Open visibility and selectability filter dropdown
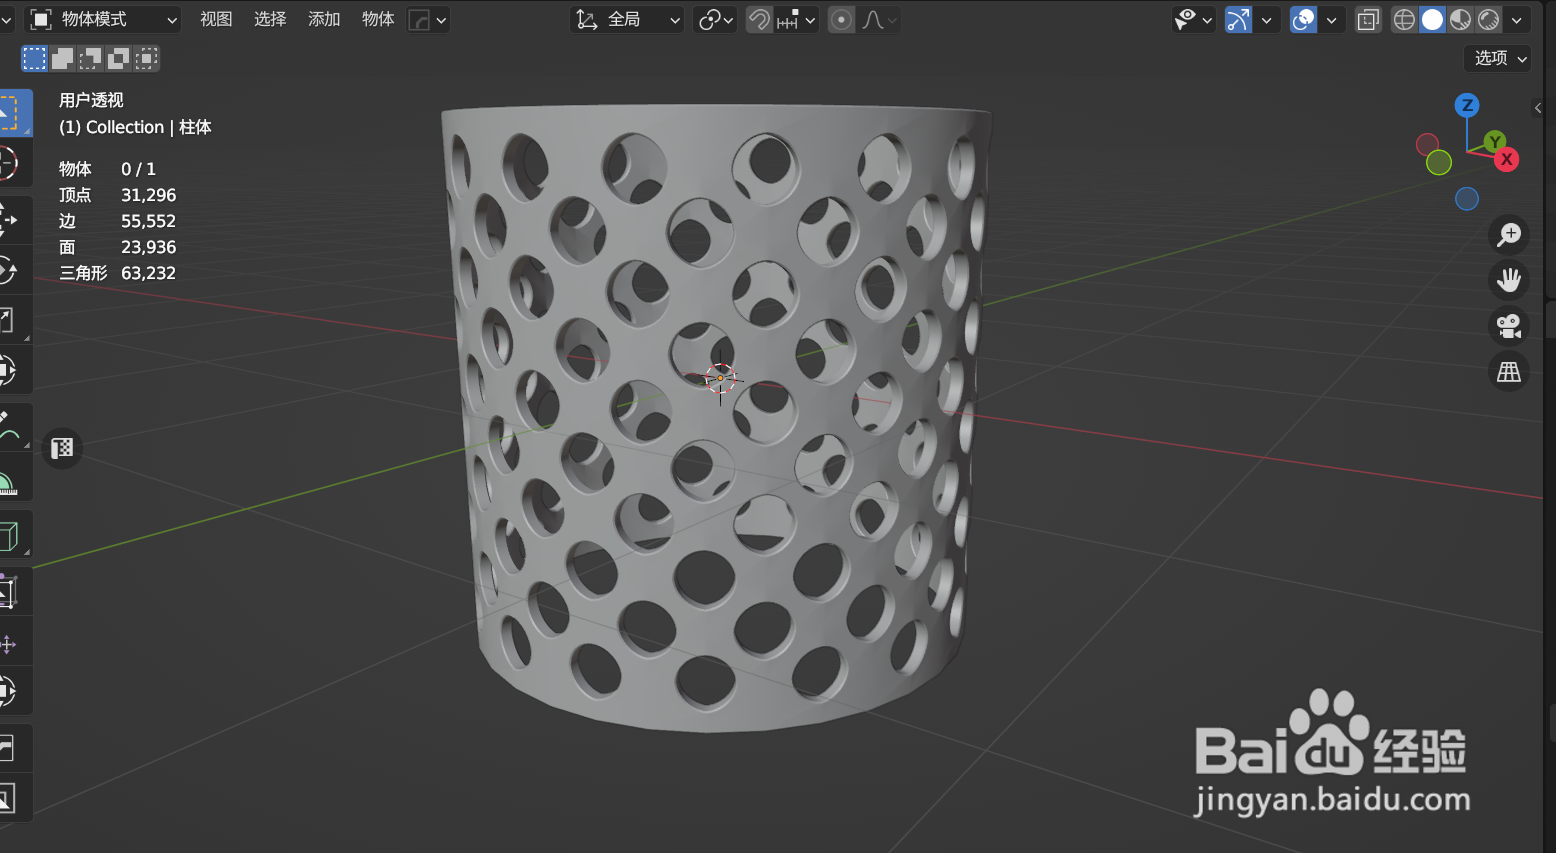The width and height of the screenshot is (1556, 853). (1193, 20)
